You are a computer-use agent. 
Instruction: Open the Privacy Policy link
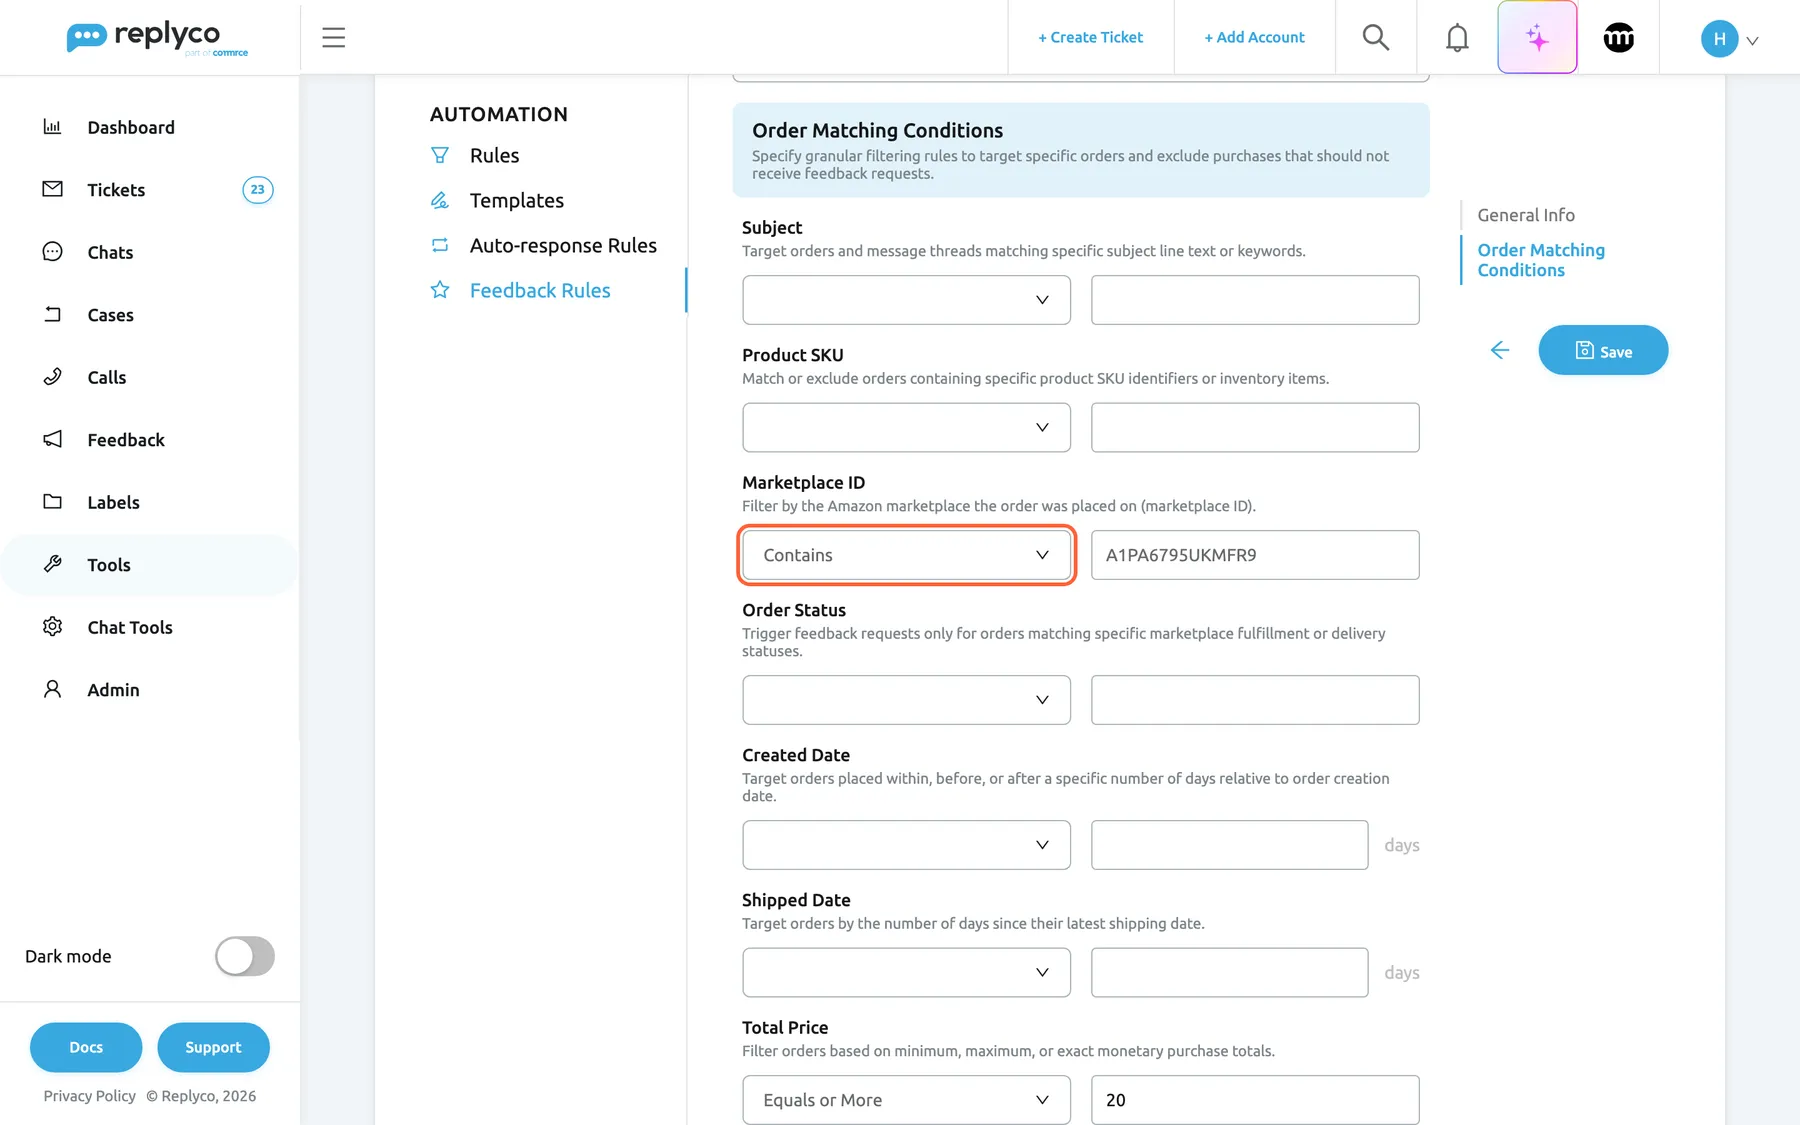(x=89, y=1096)
